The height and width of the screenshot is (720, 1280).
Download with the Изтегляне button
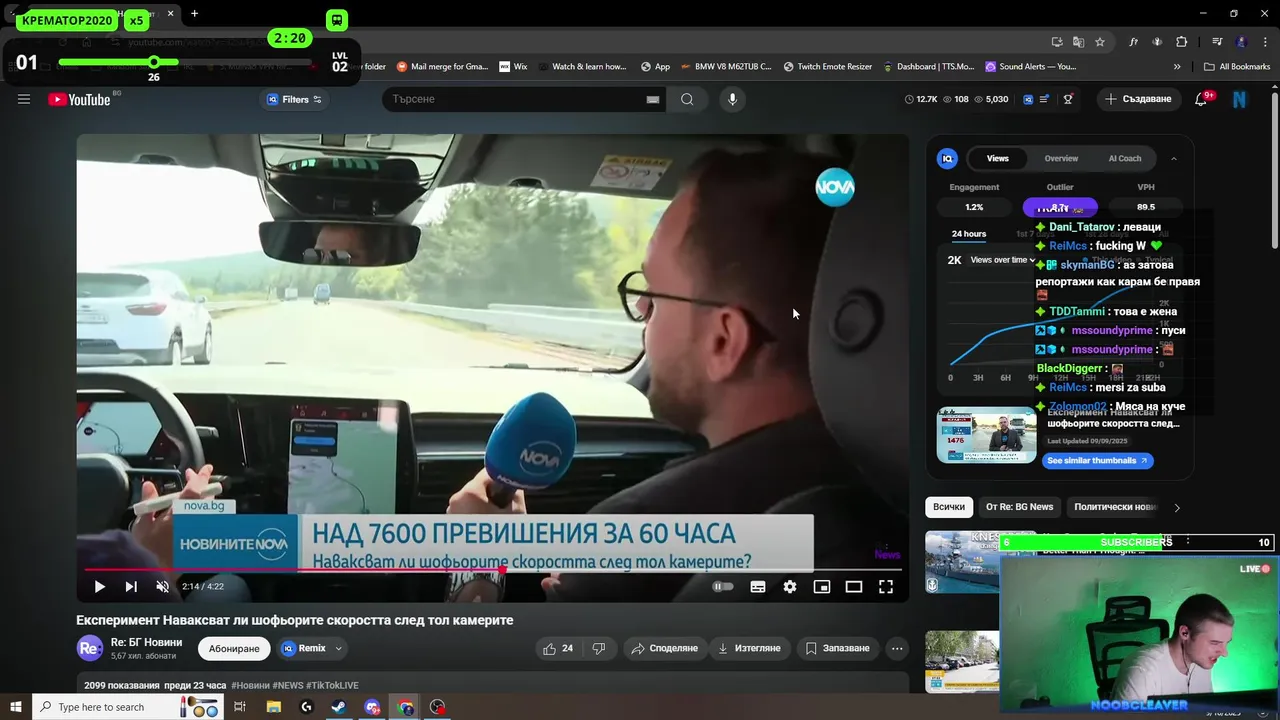pyautogui.click(x=749, y=648)
